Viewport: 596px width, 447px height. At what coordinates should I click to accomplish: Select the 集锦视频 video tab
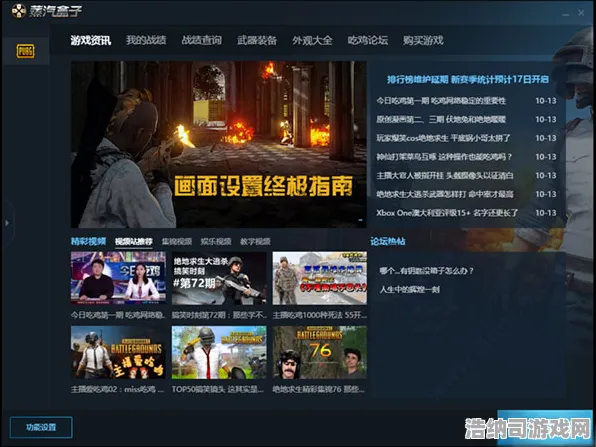[x=177, y=242]
